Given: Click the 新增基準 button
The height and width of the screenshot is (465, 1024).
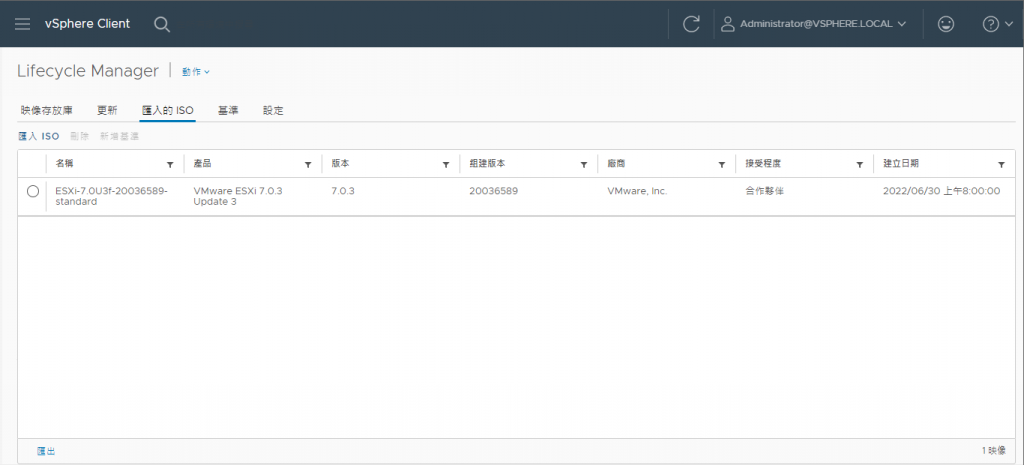Looking at the screenshot, I should point(119,136).
